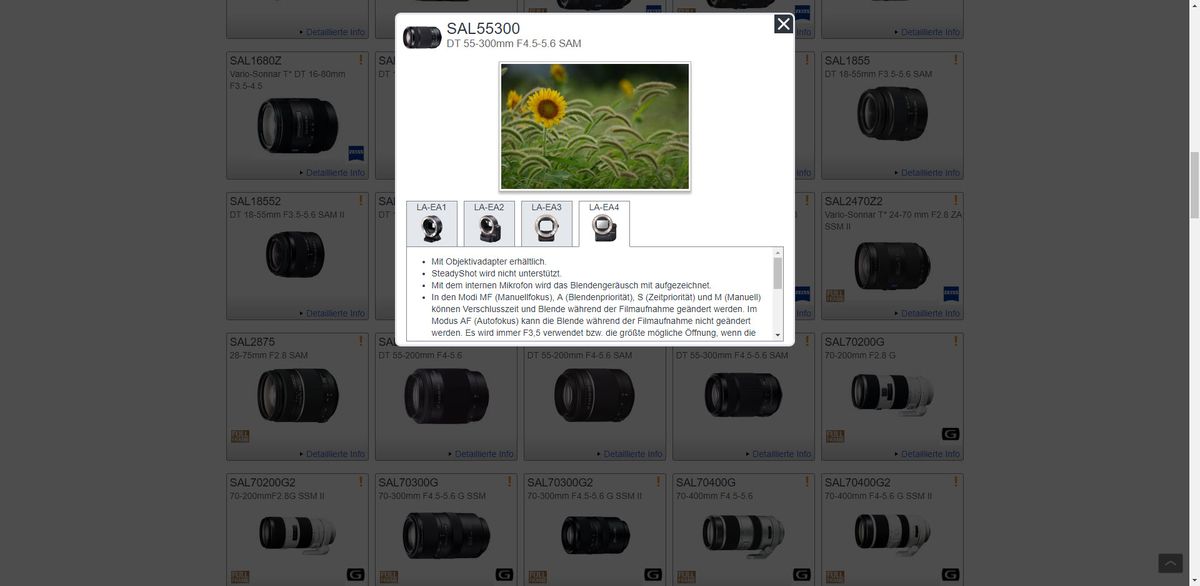Click the ZEISS badge on SAL1680Z
1200x586 pixels.
(x=356, y=153)
